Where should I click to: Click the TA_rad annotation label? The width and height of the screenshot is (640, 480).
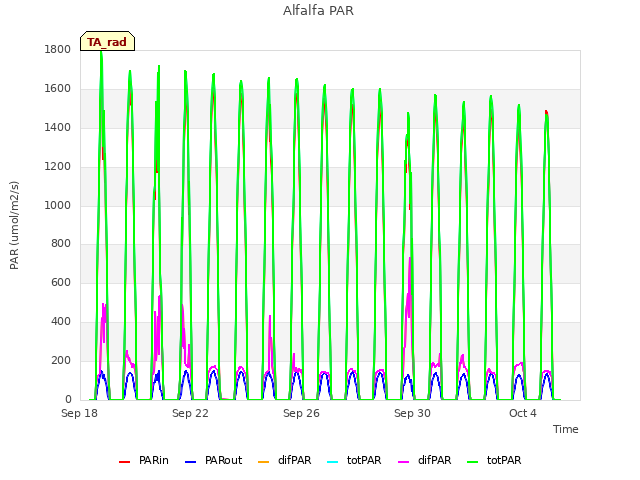[x=107, y=42]
